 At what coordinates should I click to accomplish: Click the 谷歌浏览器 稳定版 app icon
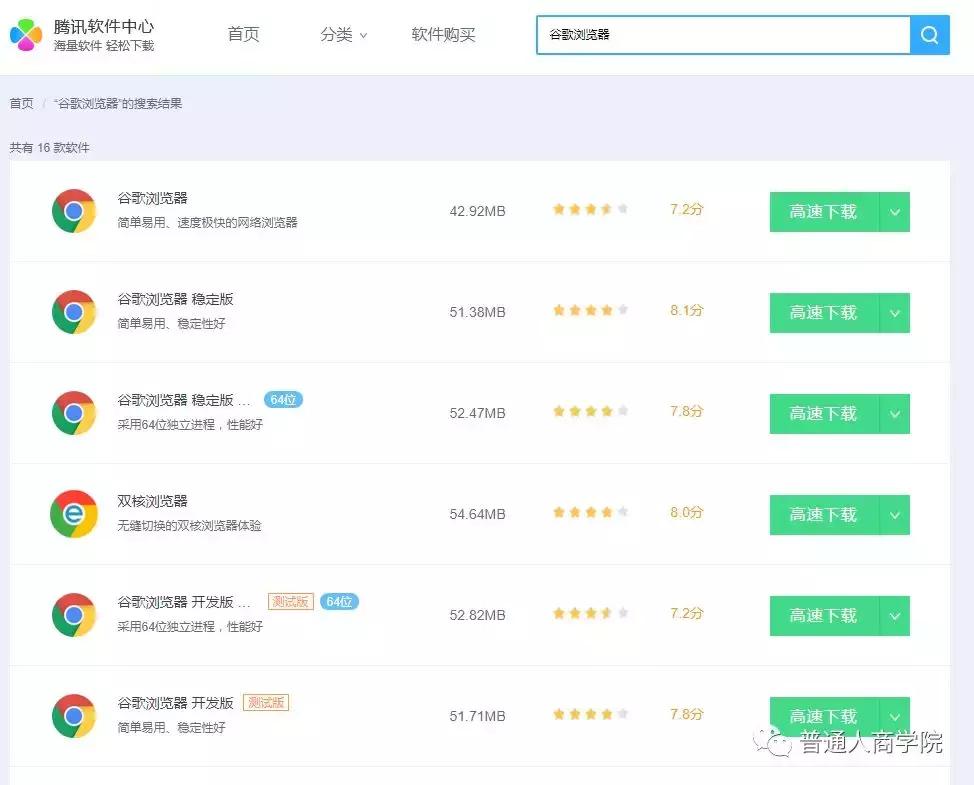coord(73,311)
